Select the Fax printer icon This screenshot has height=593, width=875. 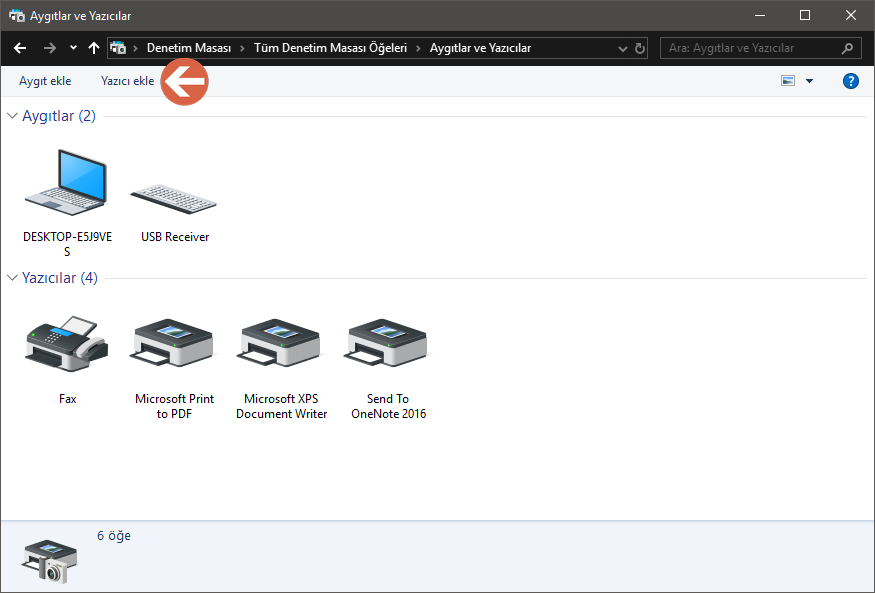coord(67,344)
